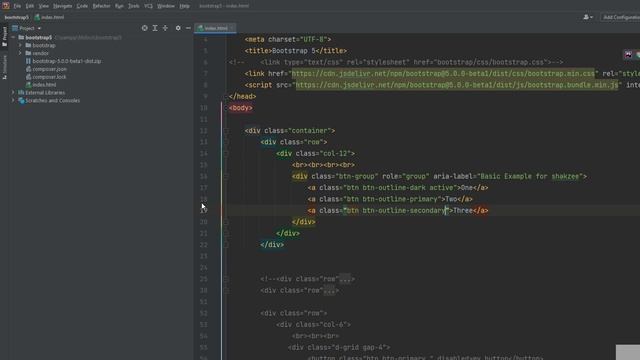Expand folded ellipsis in div row line 38
640x360 pixels.
pos(329,291)
